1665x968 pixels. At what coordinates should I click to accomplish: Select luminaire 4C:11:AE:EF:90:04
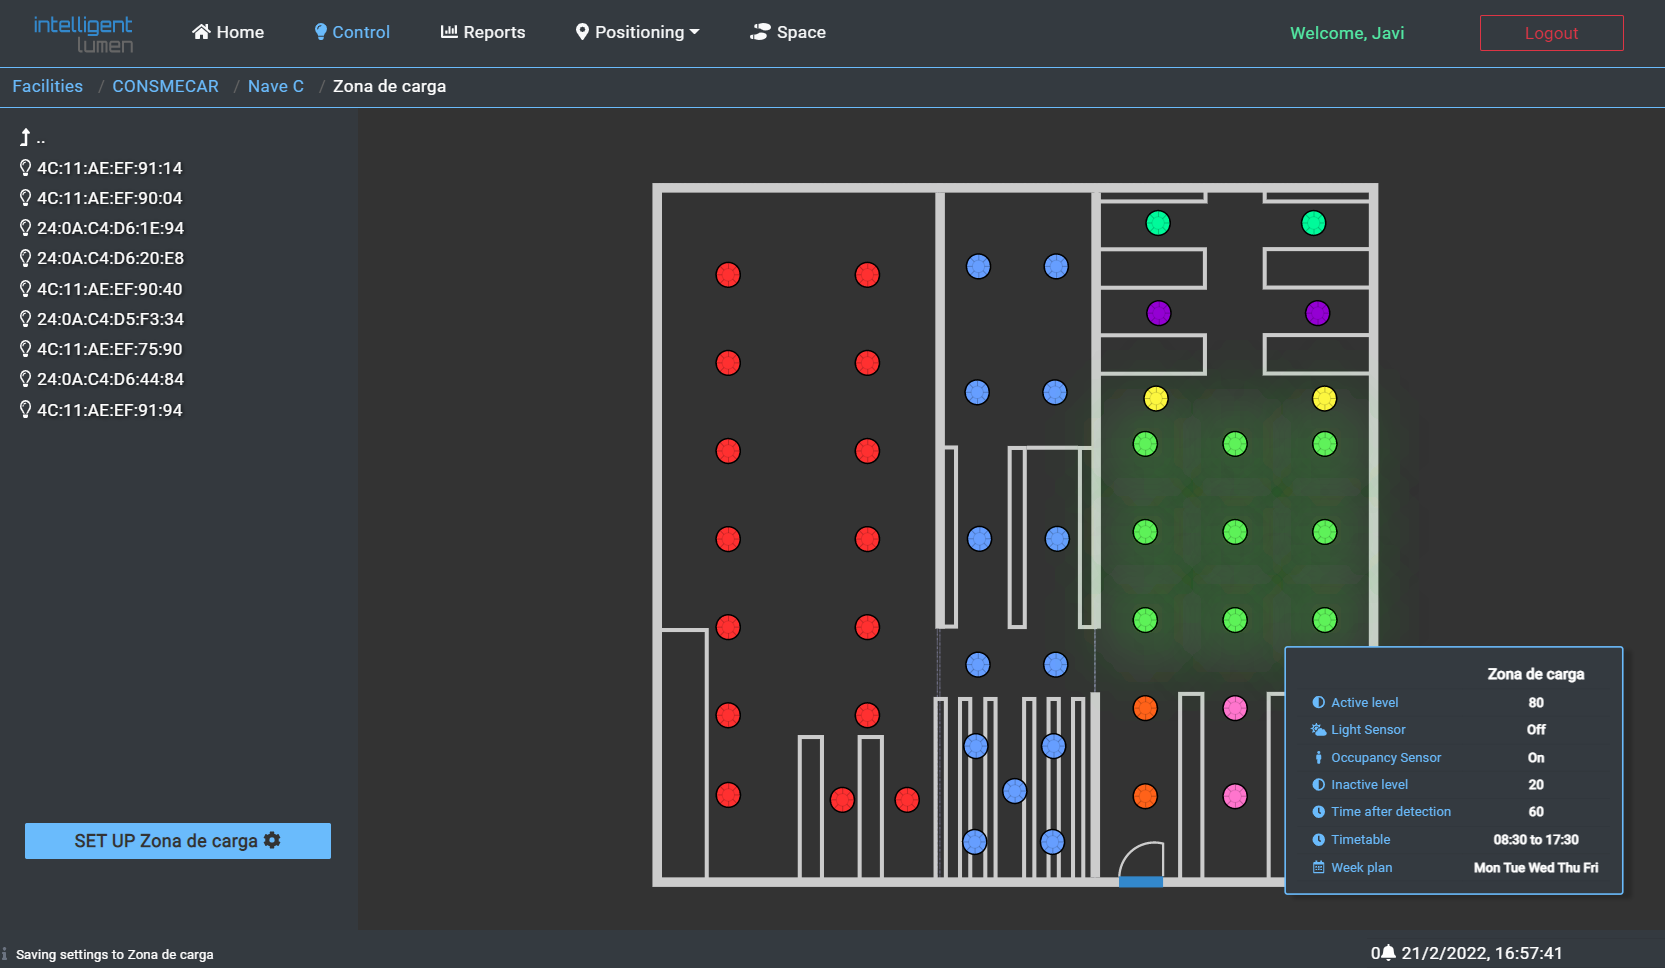[x=101, y=198]
